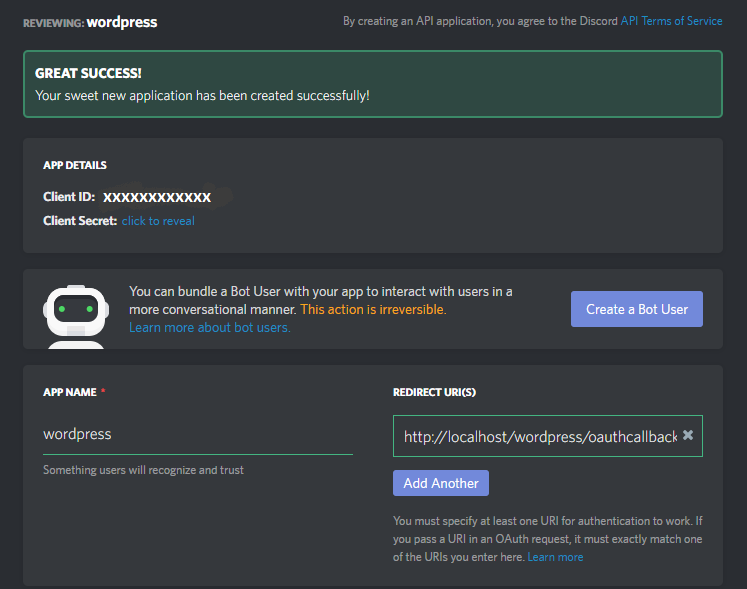This screenshot has height=589, width=747.
Task: Click the Add Another button
Action: coord(441,483)
